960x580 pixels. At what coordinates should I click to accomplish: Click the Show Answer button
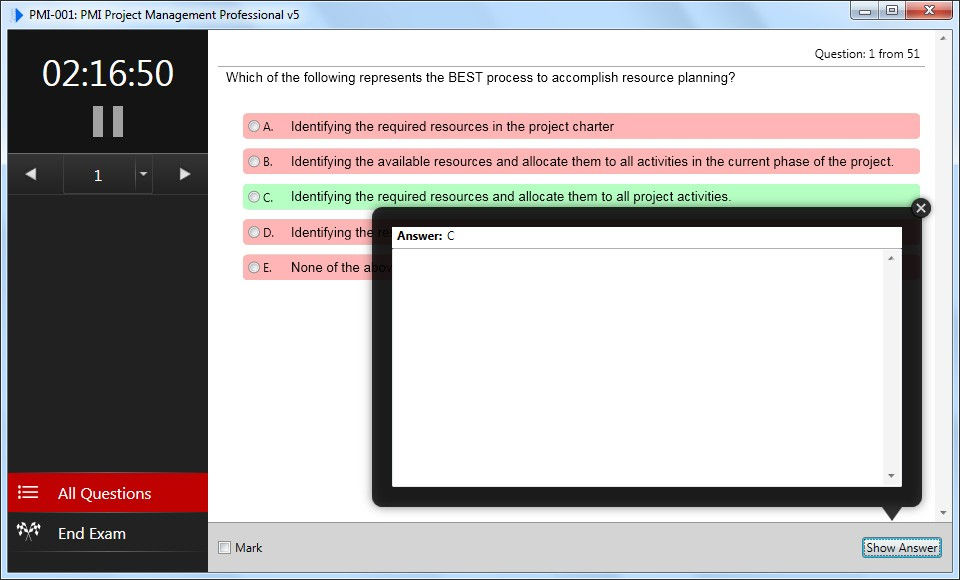(901, 548)
